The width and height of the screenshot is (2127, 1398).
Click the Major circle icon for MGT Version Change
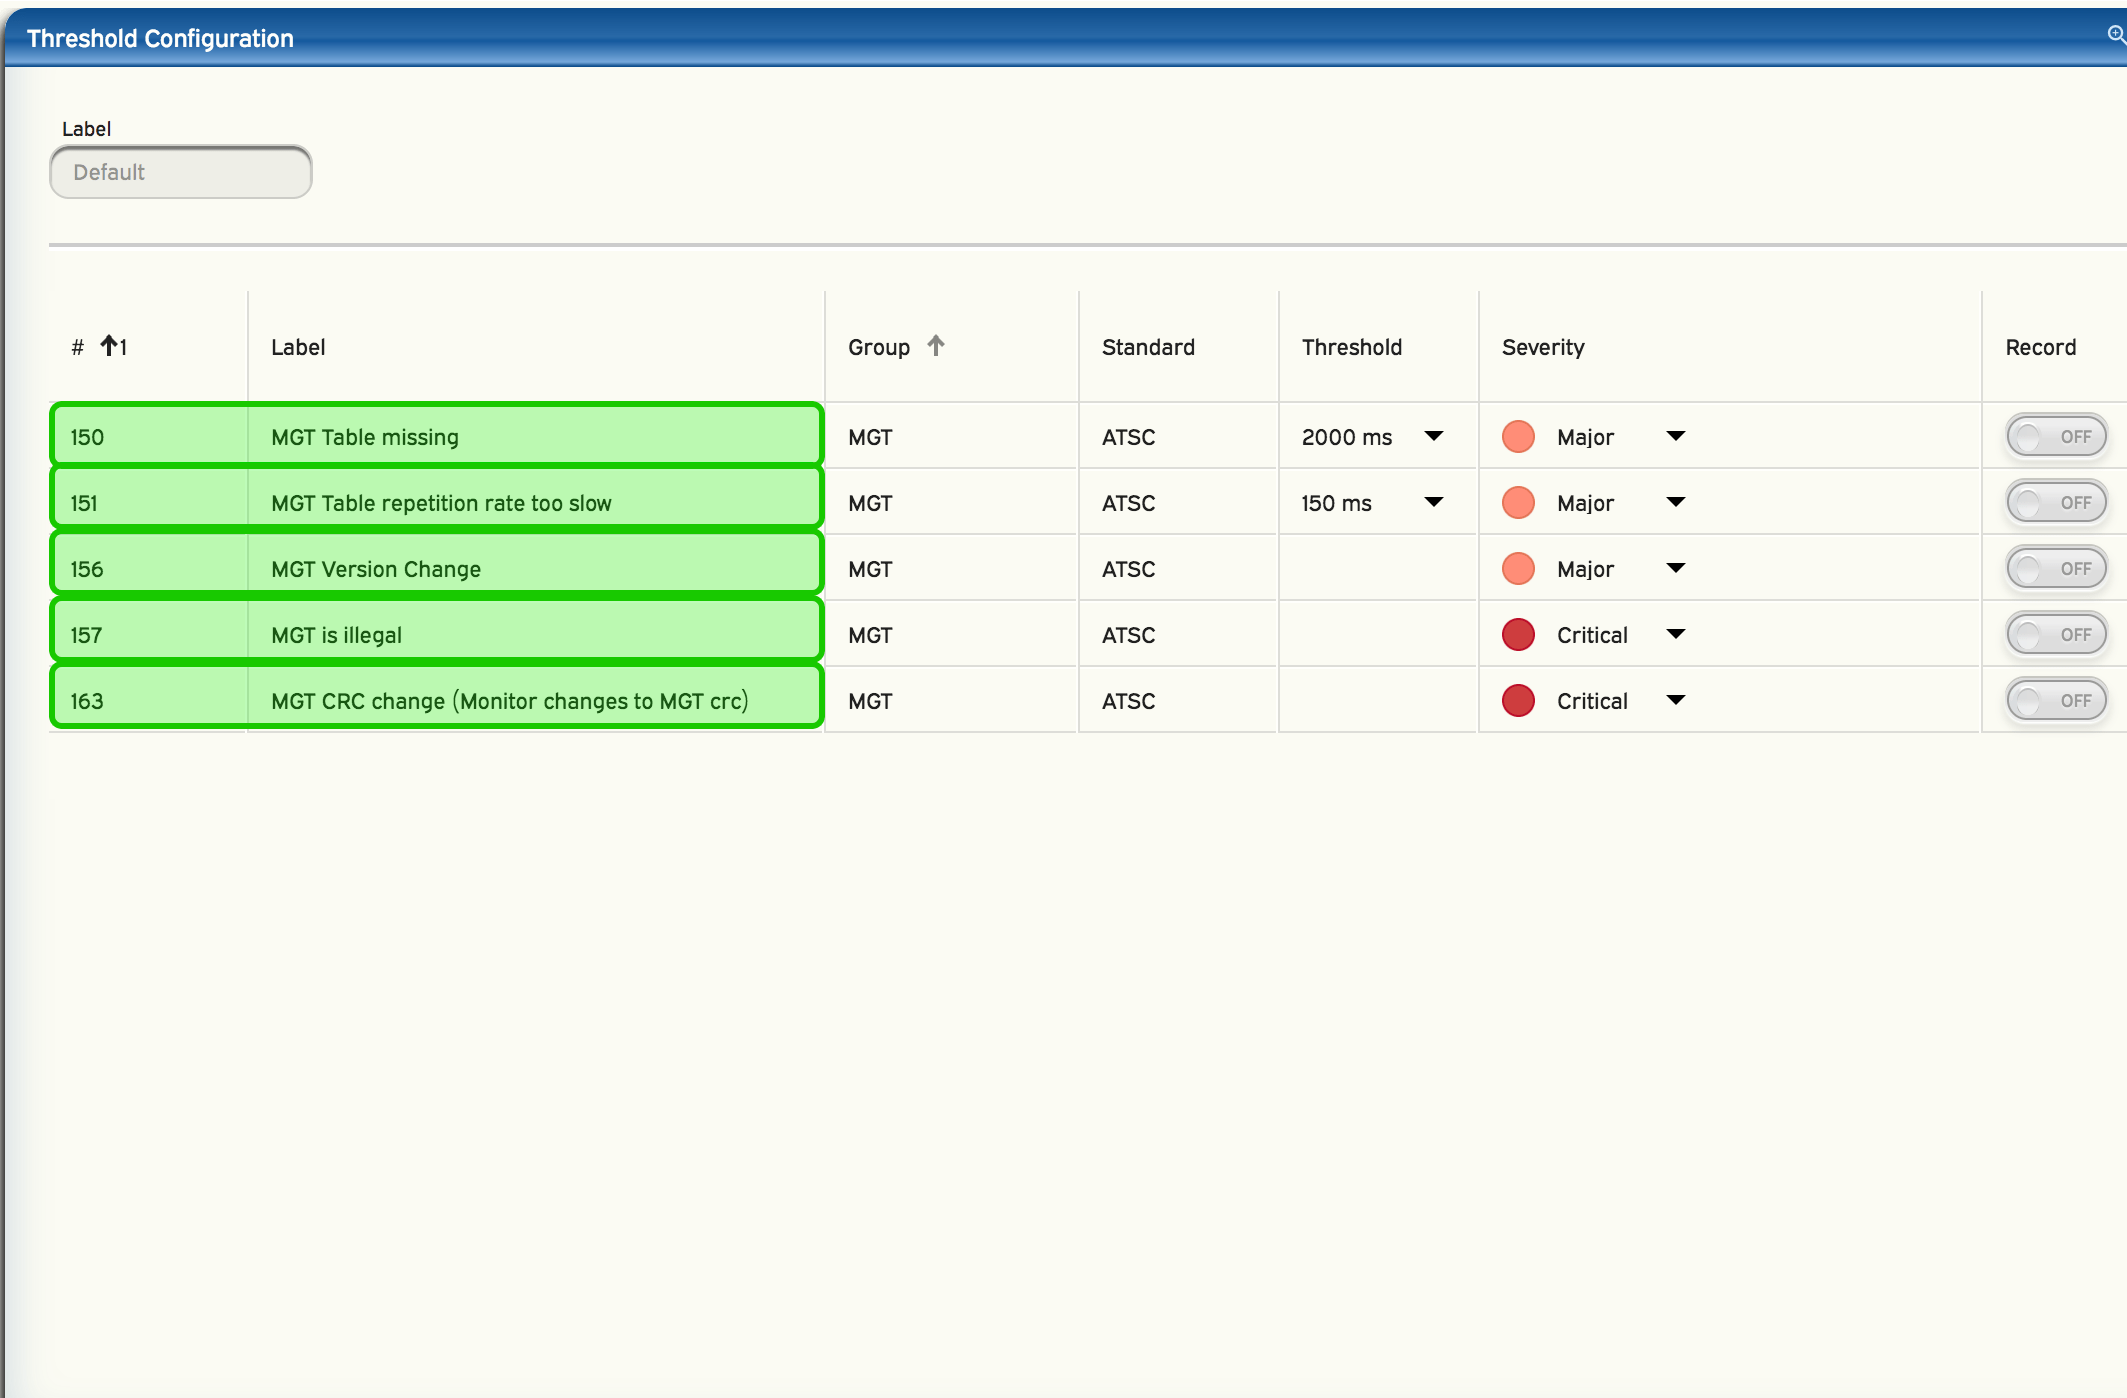tap(1518, 569)
